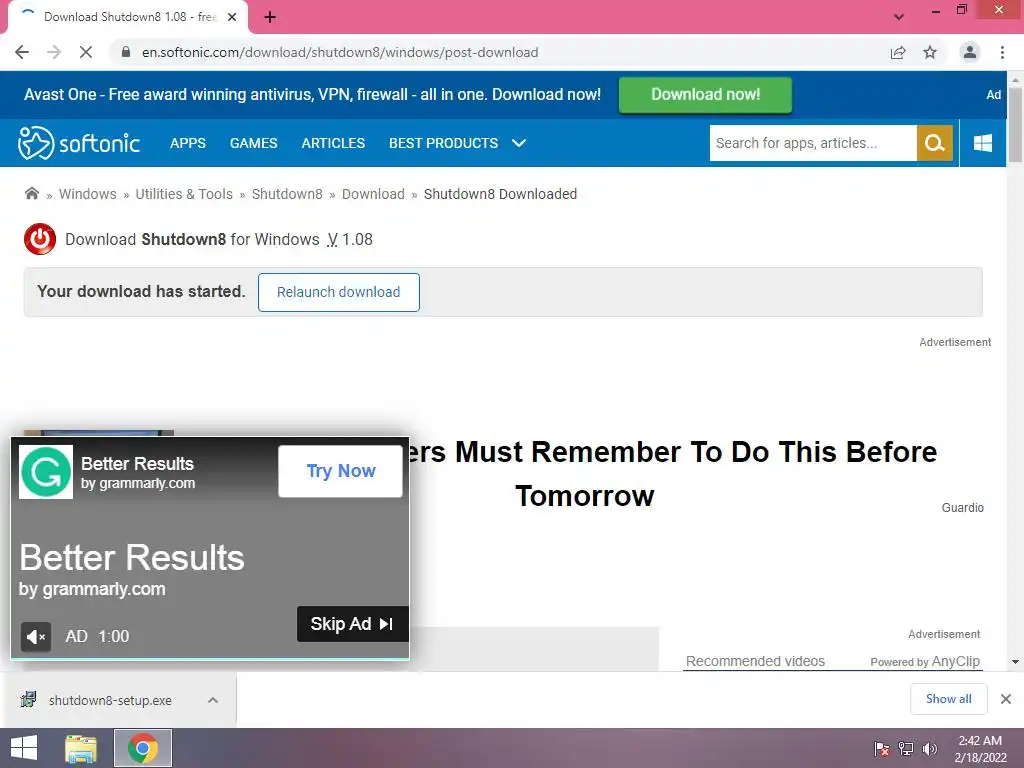The height and width of the screenshot is (768, 1024).
Task: Go to home via breadcrumb house icon
Action: pyautogui.click(x=31, y=193)
